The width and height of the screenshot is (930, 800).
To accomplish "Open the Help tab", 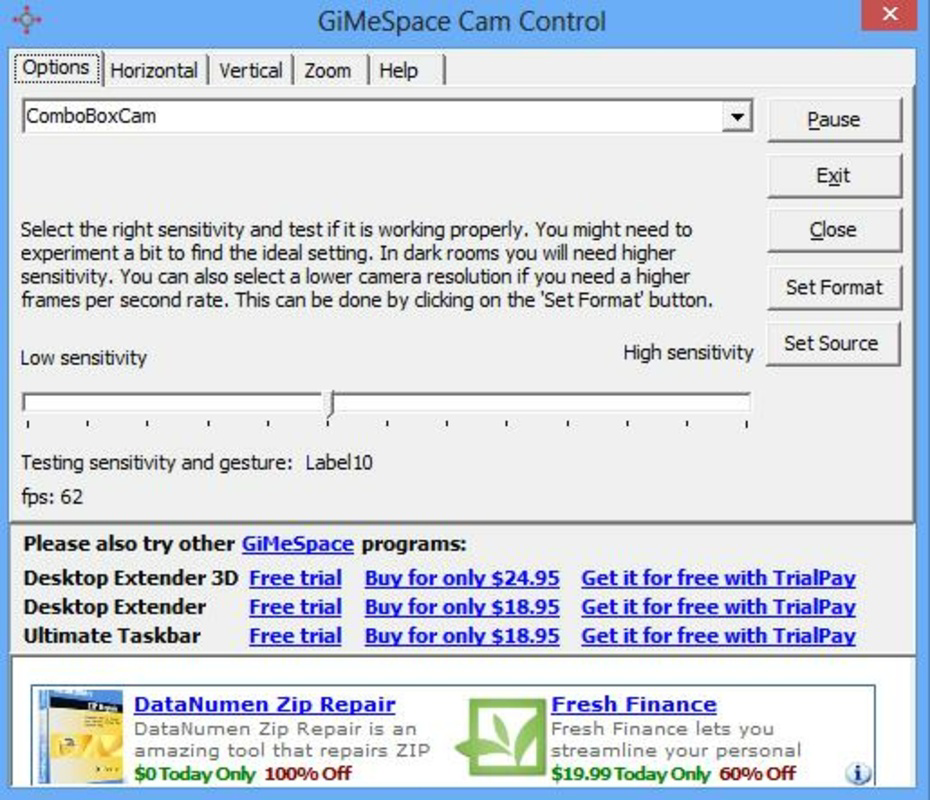I will click(403, 70).
